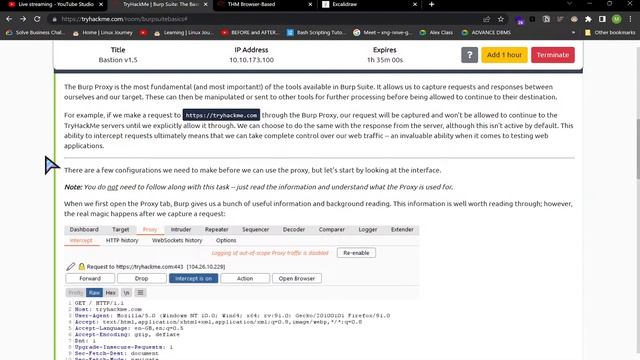The width and height of the screenshot is (640, 360).
Task: Toggle the browser side panel
Action: click(602, 19)
